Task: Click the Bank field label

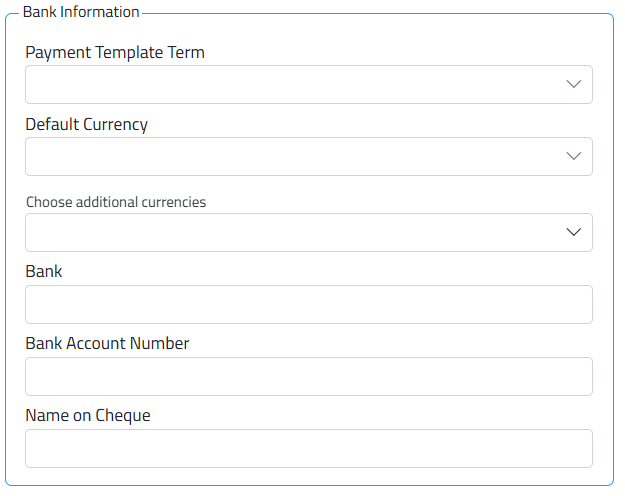Action: click(44, 272)
